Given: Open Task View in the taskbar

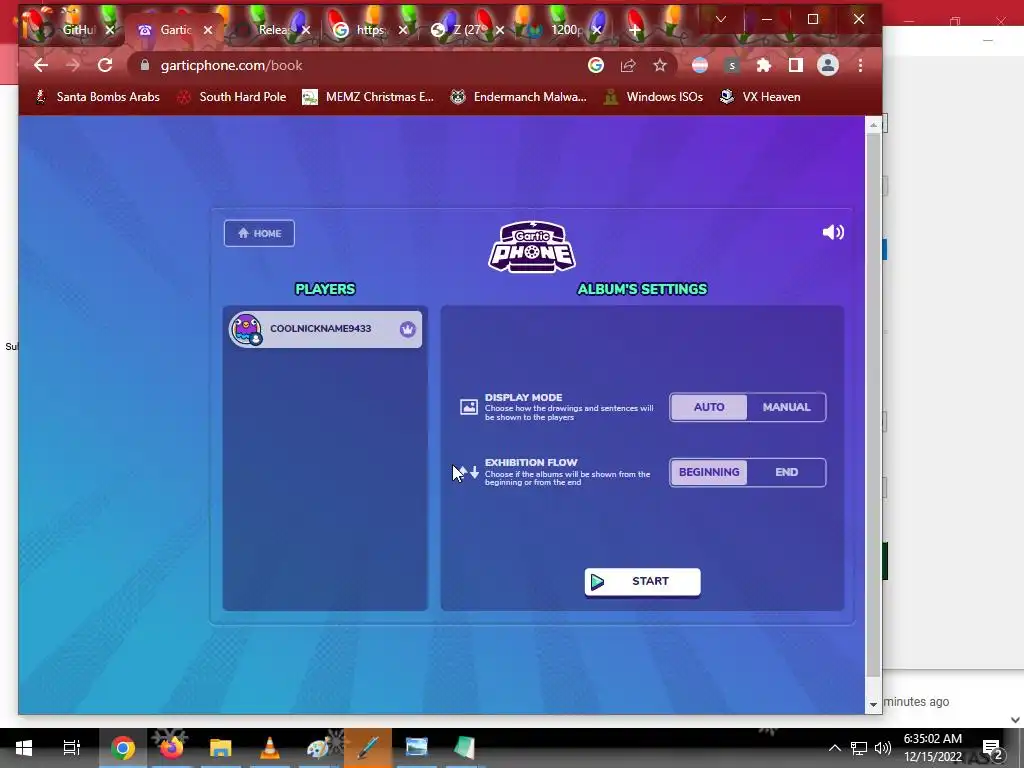Looking at the screenshot, I should pos(72,748).
